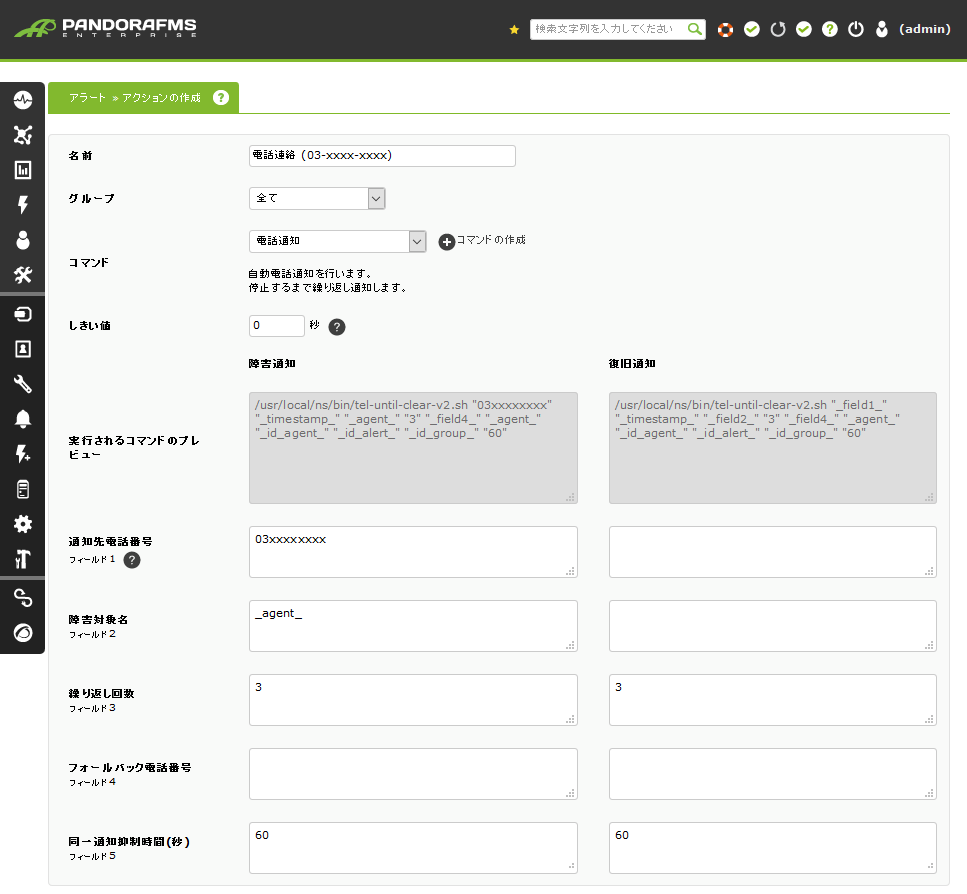The image size is (967, 894).
Task: Expand the グループ dropdown showing 全て
Action: tap(317, 199)
